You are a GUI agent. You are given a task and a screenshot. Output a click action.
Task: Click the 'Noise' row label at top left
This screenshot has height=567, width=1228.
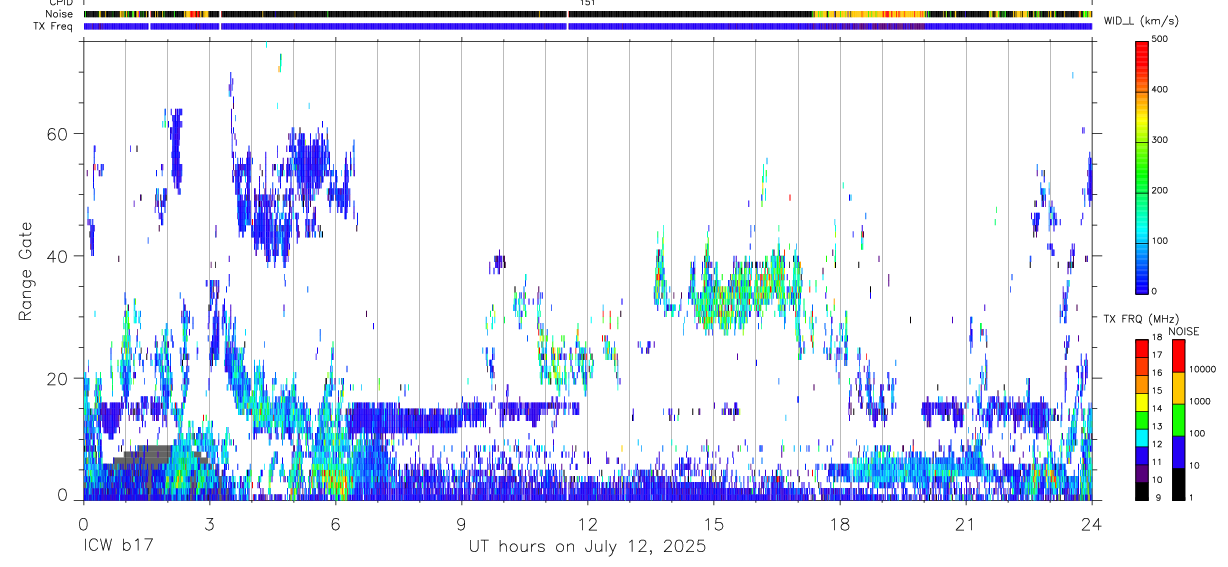tap(61, 14)
